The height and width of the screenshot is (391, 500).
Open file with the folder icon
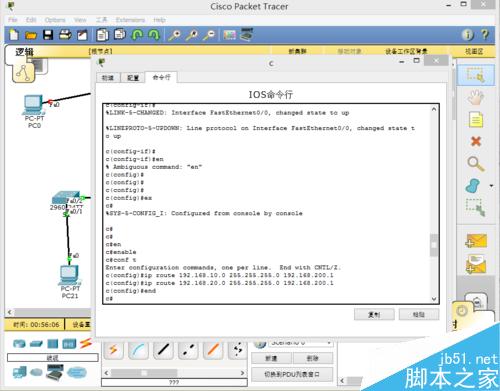pyautogui.click(x=31, y=35)
